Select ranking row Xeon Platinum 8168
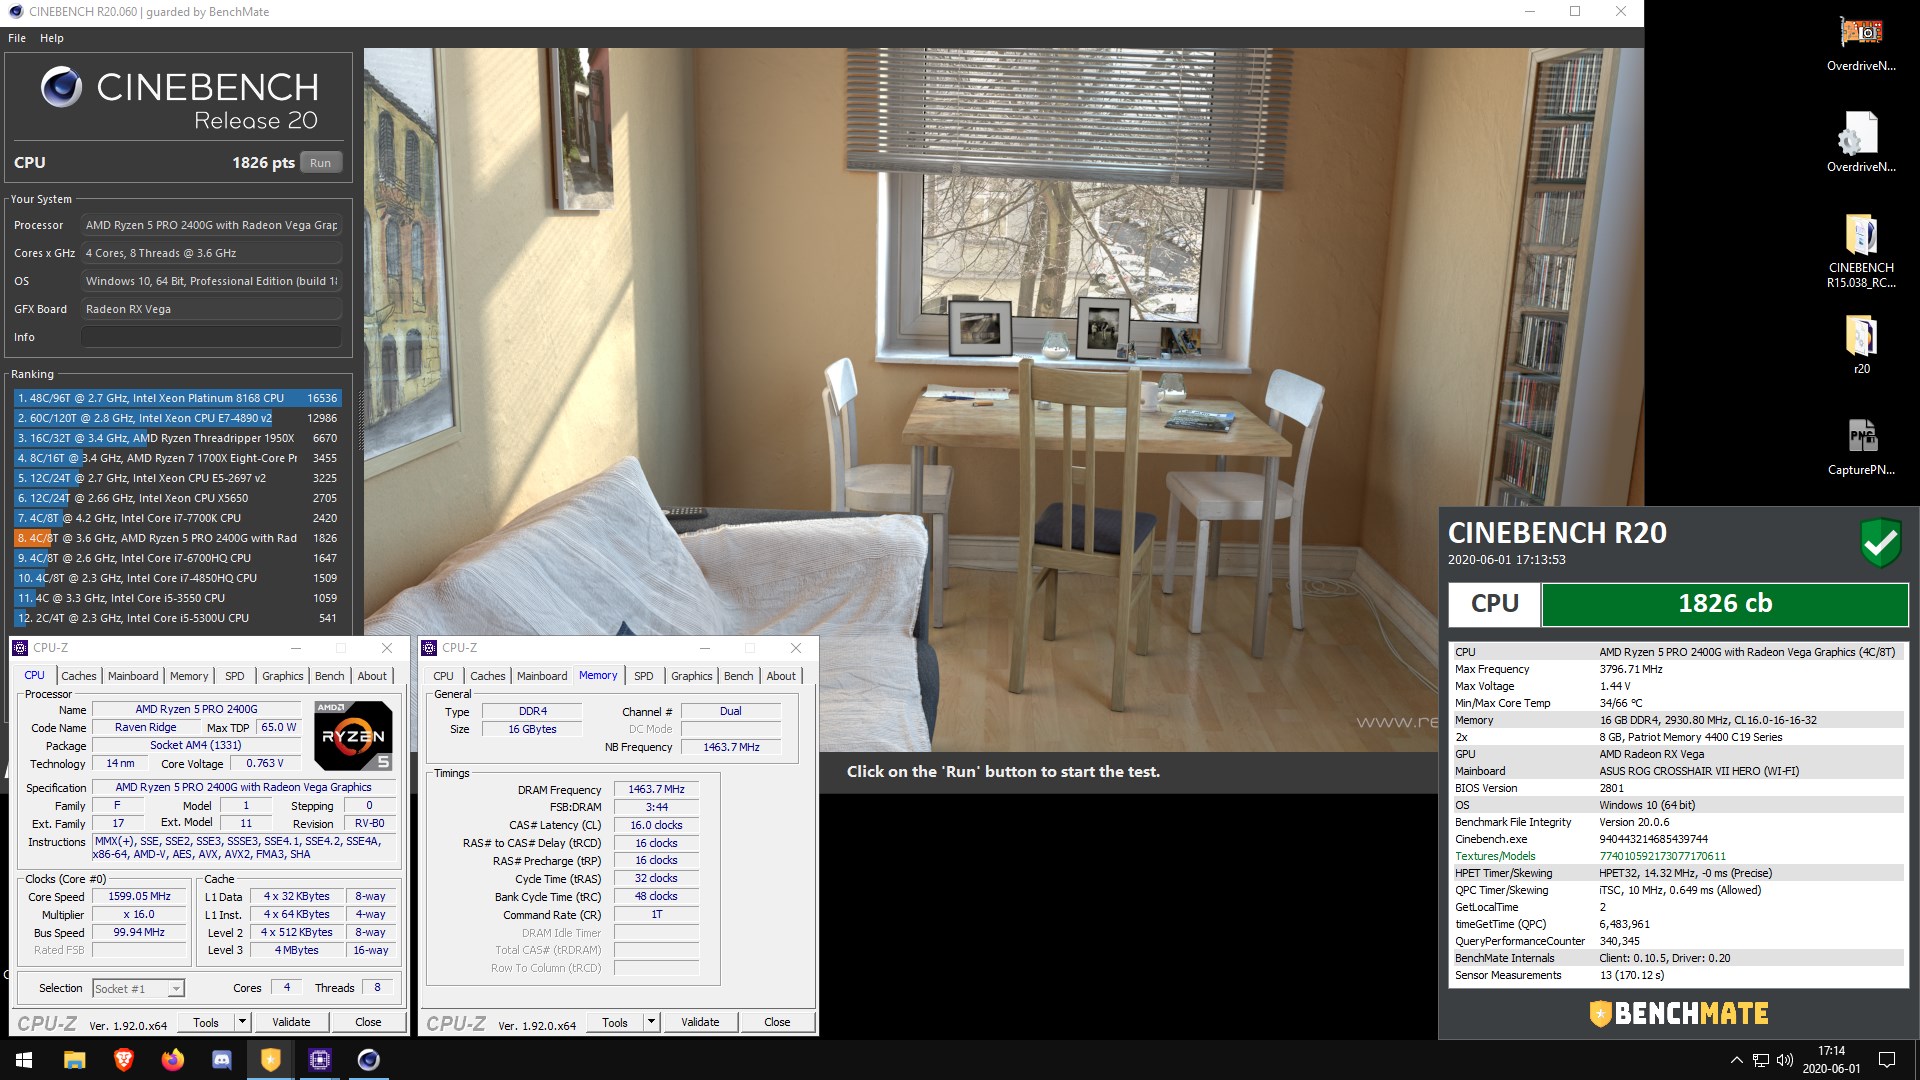The height and width of the screenshot is (1080, 1920). 177,398
